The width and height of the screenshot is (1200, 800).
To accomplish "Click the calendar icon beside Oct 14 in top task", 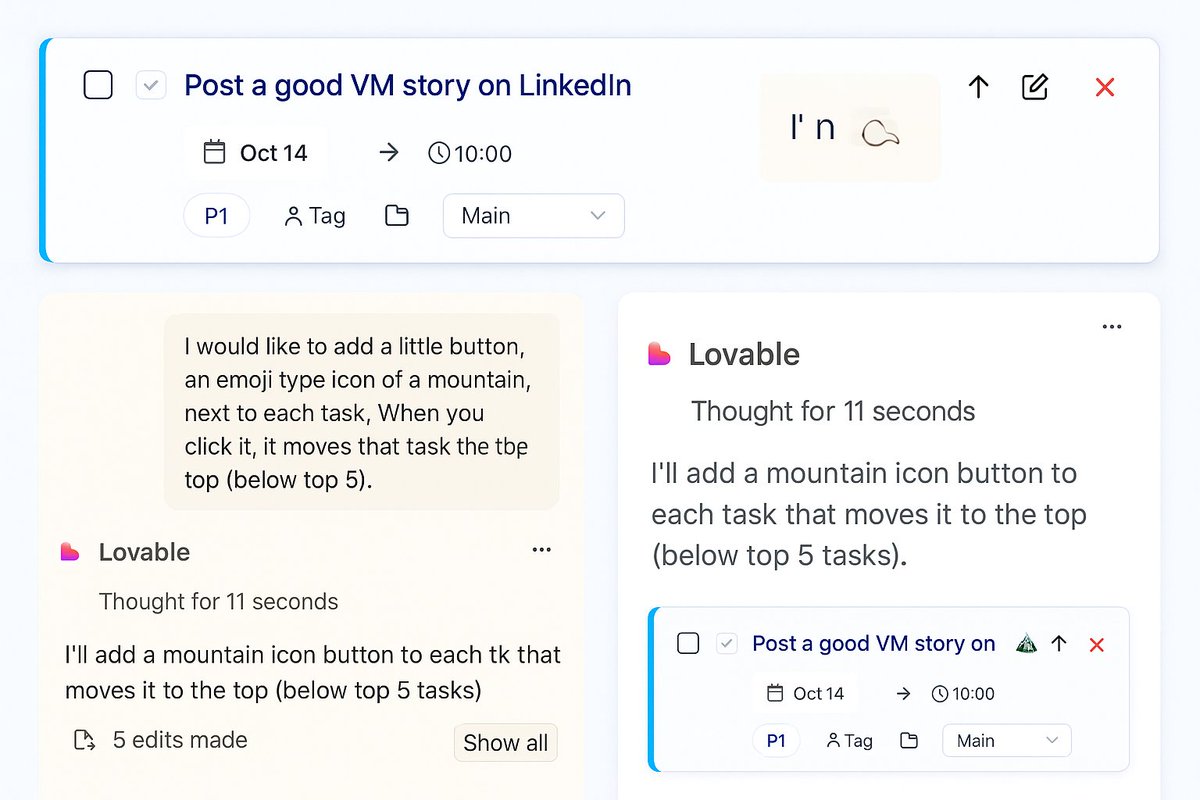I will point(214,153).
